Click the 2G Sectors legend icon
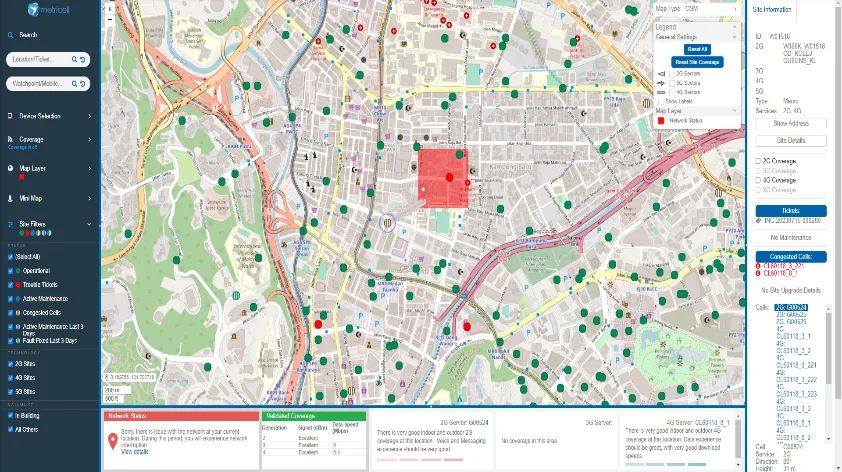The height and width of the screenshot is (472, 842). [661, 74]
